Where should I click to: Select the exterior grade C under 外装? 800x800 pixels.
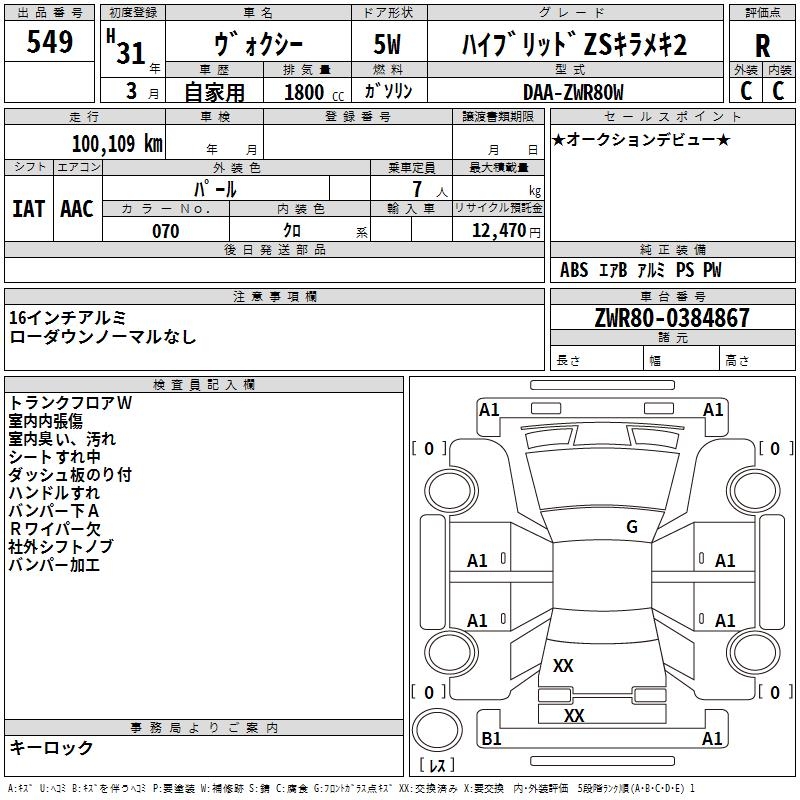tap(745, 90)
